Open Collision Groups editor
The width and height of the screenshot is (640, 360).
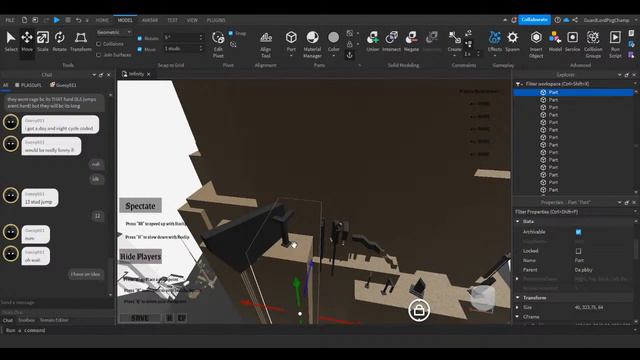[x=593, y=44]
